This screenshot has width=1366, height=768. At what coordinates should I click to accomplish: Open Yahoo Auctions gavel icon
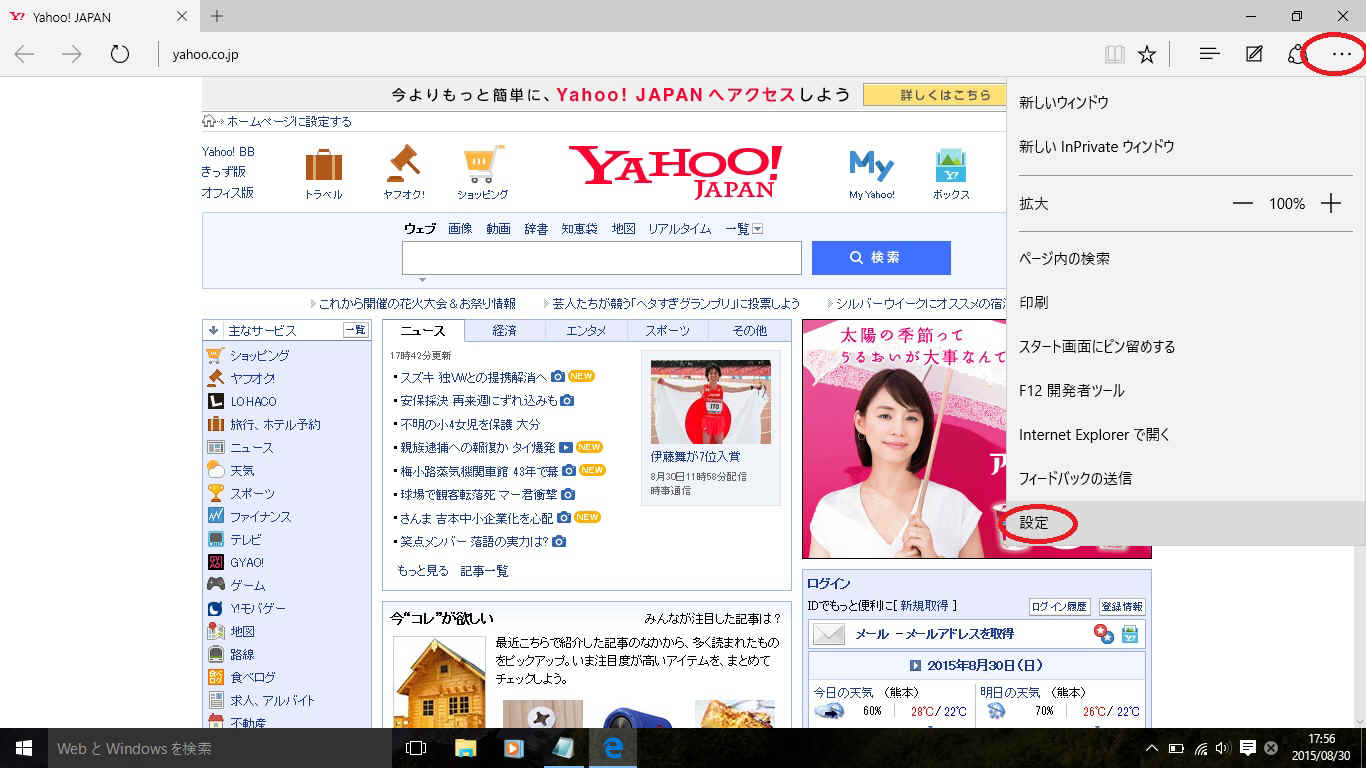pyautogui.click(x=404, y=165)
